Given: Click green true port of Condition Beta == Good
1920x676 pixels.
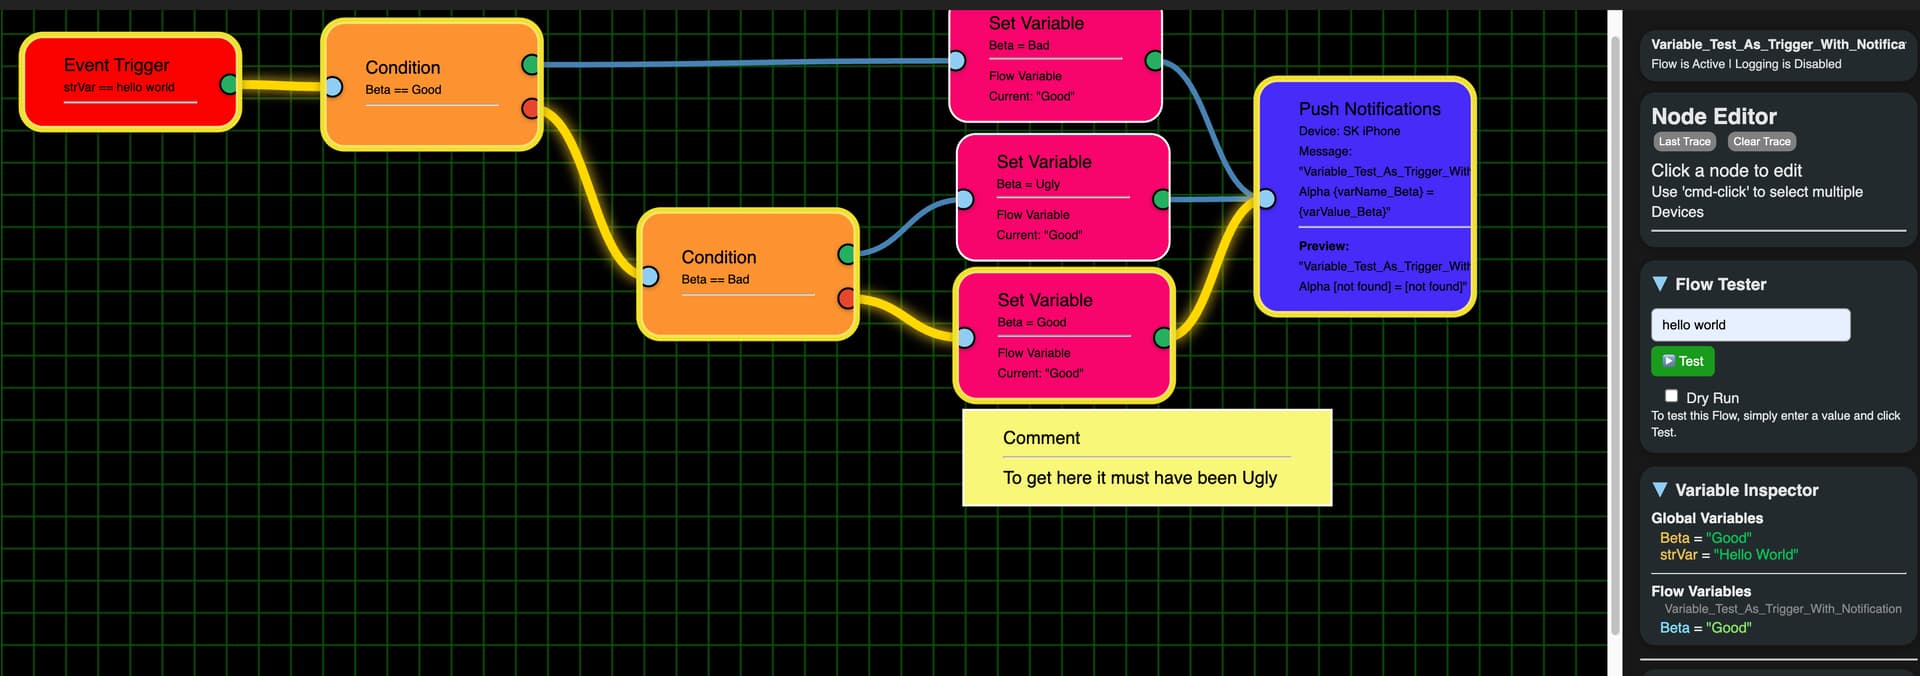Looking at the screenshot, I should point(531,65).
